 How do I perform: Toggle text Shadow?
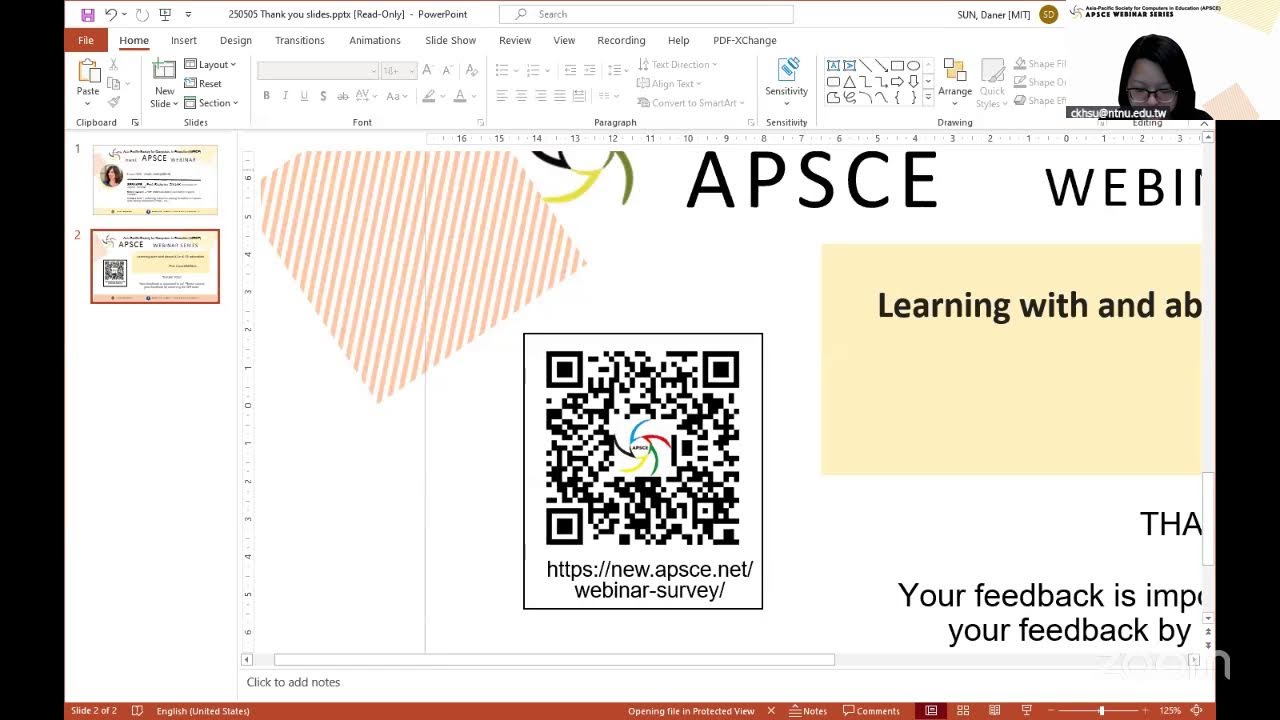point(323,96)
